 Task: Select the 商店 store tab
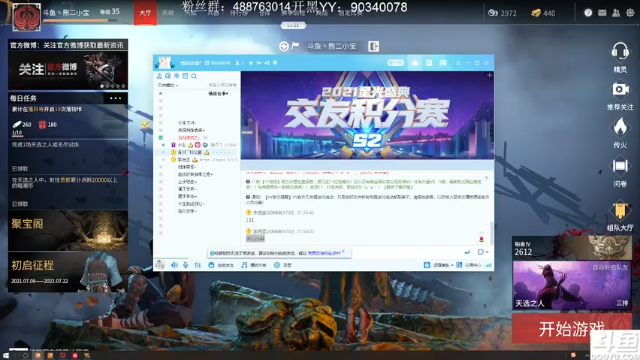pyautogui.click(x=322, y=13)
